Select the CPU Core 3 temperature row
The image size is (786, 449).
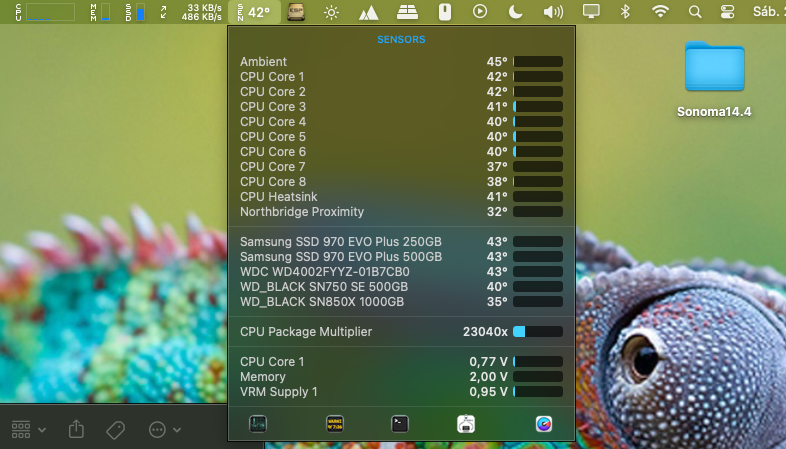point(401,107)
